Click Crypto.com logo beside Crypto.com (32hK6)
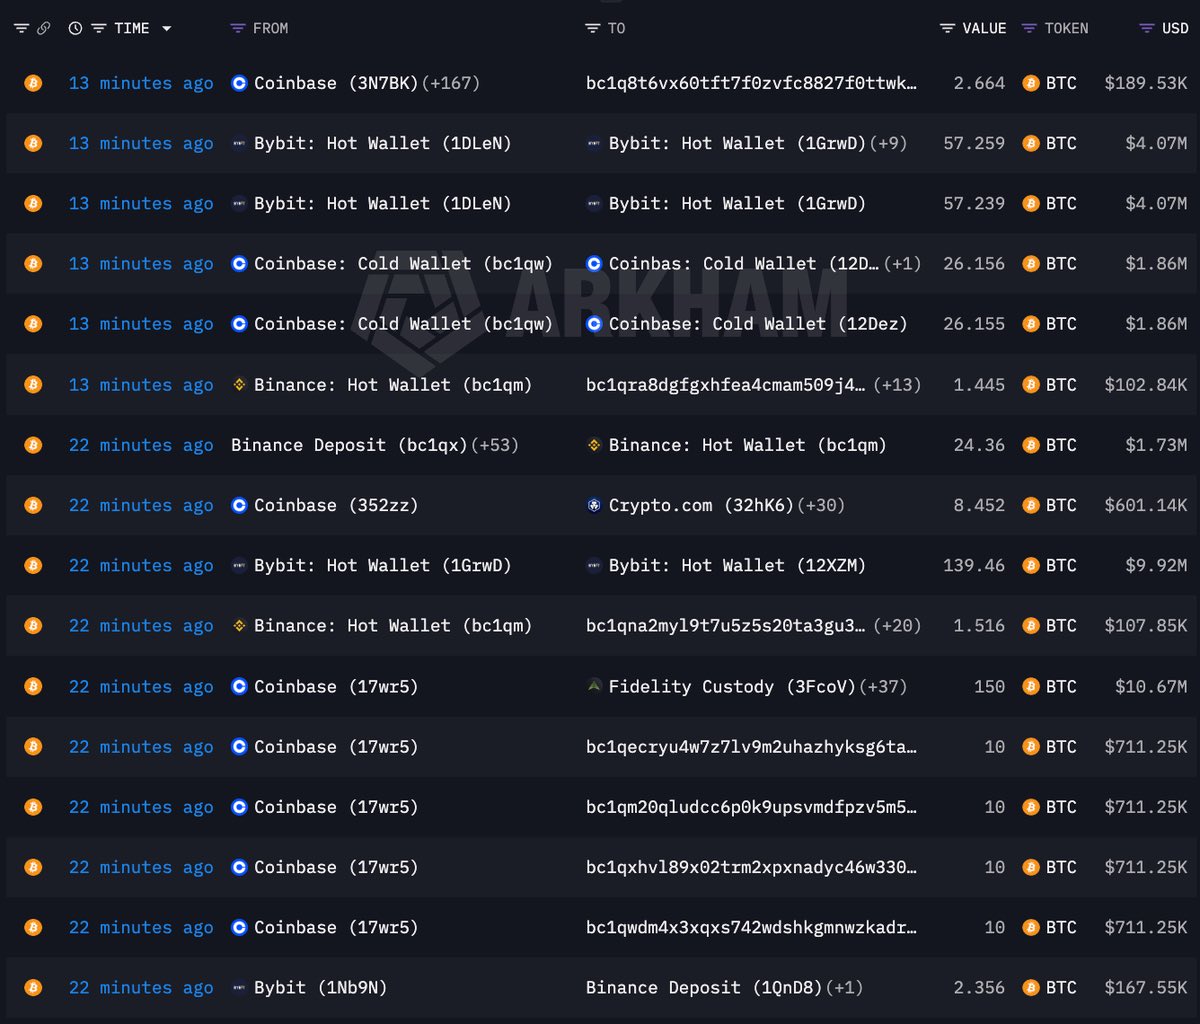Viewport: 1200px width, 1024px height. (594, 505)
